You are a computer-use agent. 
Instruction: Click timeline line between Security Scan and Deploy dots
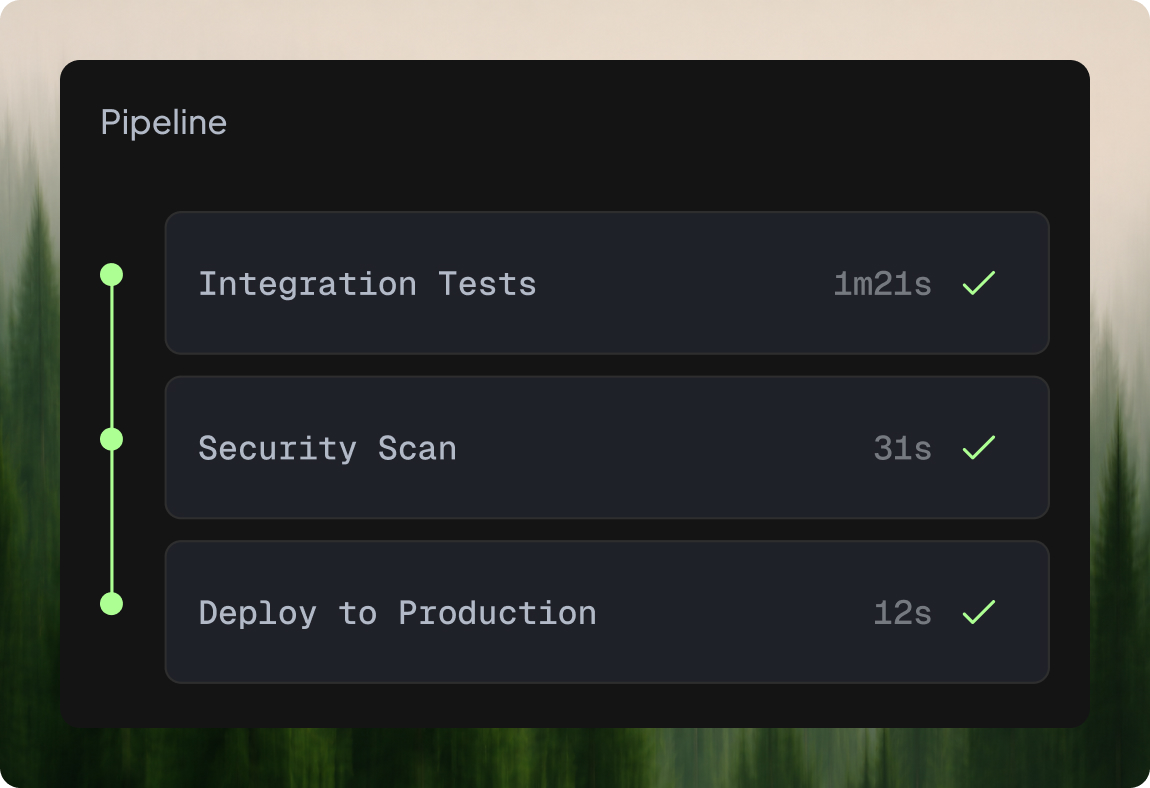point(111,522)
